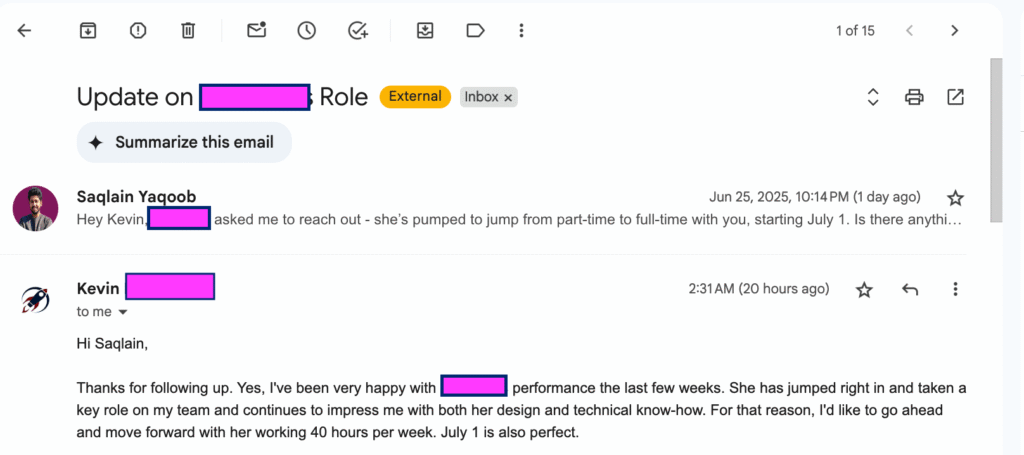Viewport: 1024px width, 455px height.
Task: Star Kevin's reply message
Action: (x=865, y=289)
